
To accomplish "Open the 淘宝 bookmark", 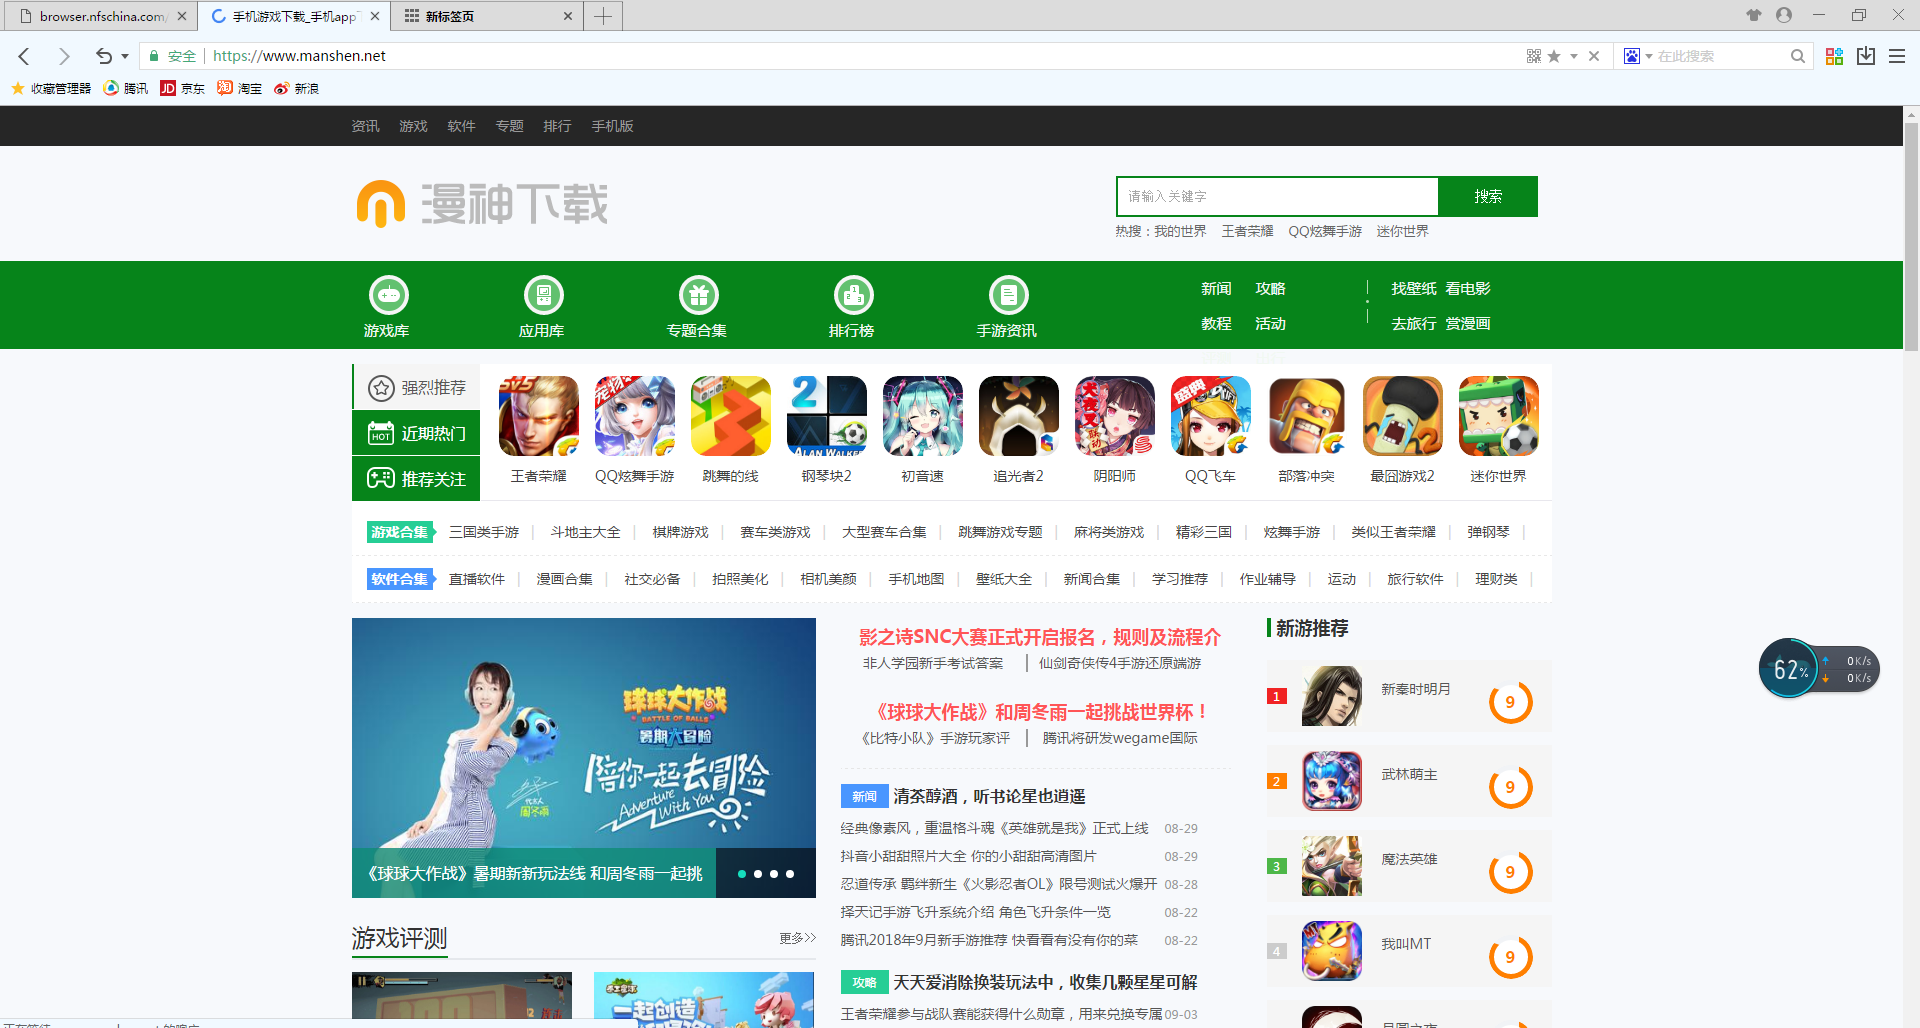I will point(239,88).
